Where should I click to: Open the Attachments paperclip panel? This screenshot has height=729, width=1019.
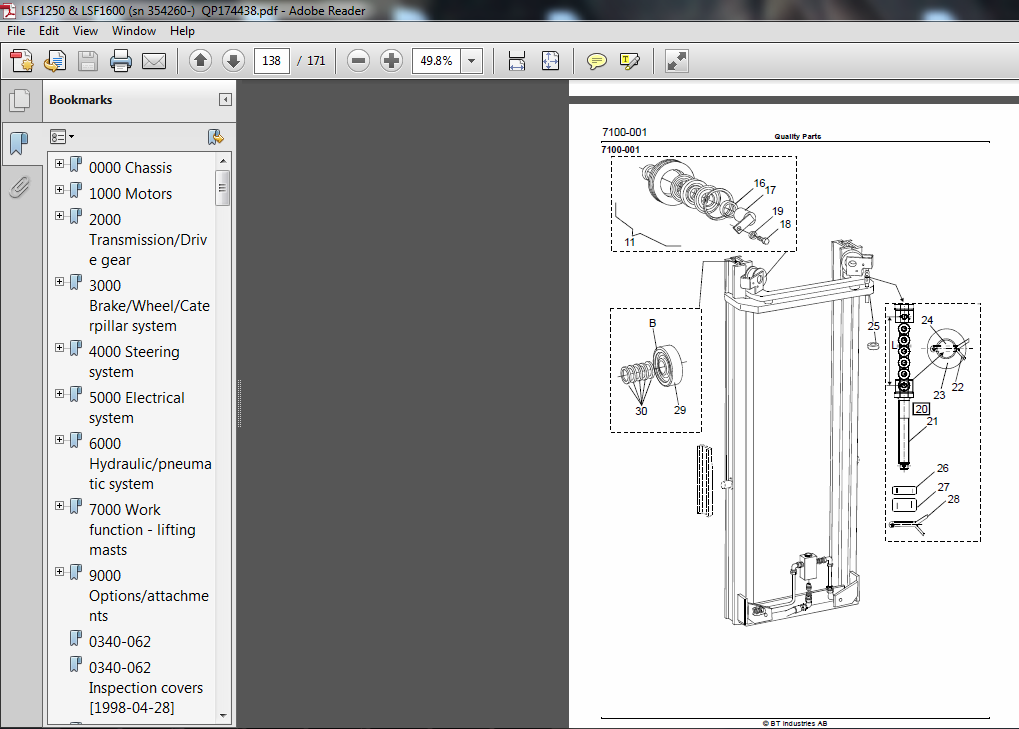tap(20, 187)
